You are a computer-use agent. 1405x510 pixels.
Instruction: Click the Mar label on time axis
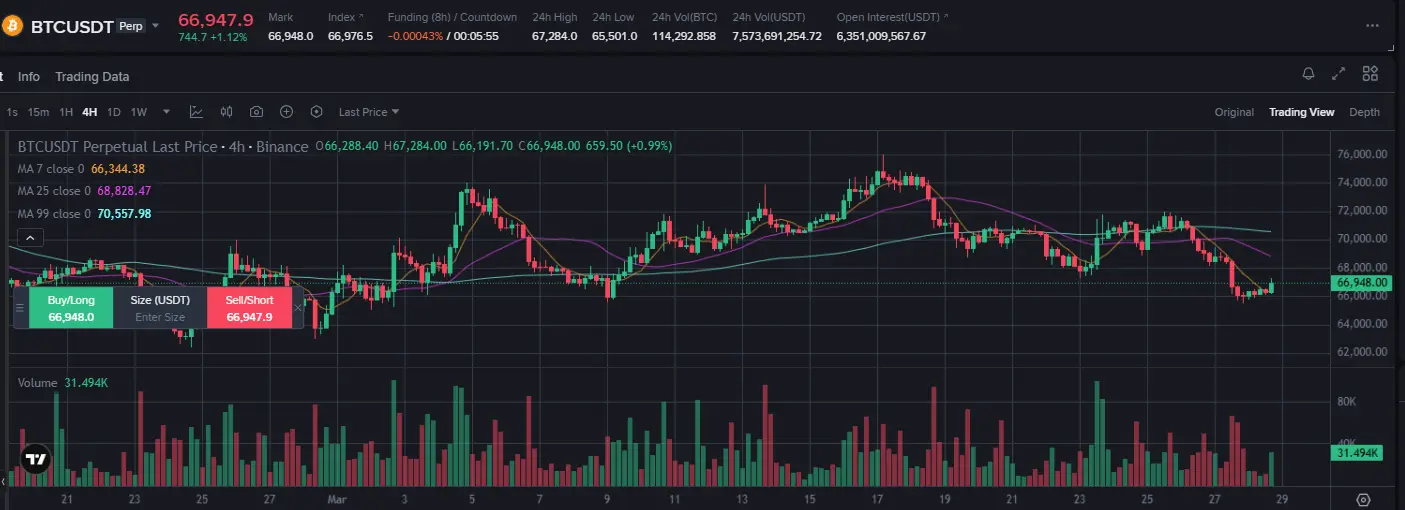click(x=335, y=498)
